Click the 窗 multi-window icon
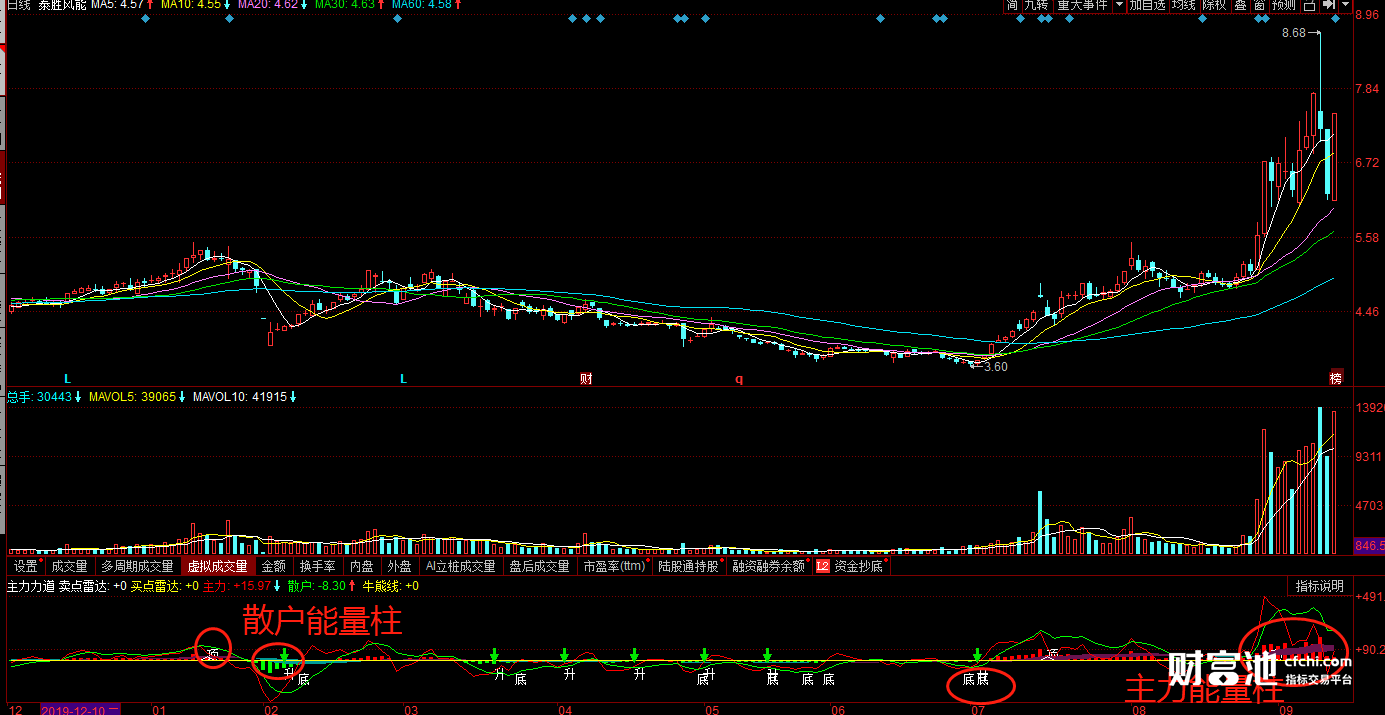The width and height of the screenshot is (1385, 715). [x=1259, y=4]
